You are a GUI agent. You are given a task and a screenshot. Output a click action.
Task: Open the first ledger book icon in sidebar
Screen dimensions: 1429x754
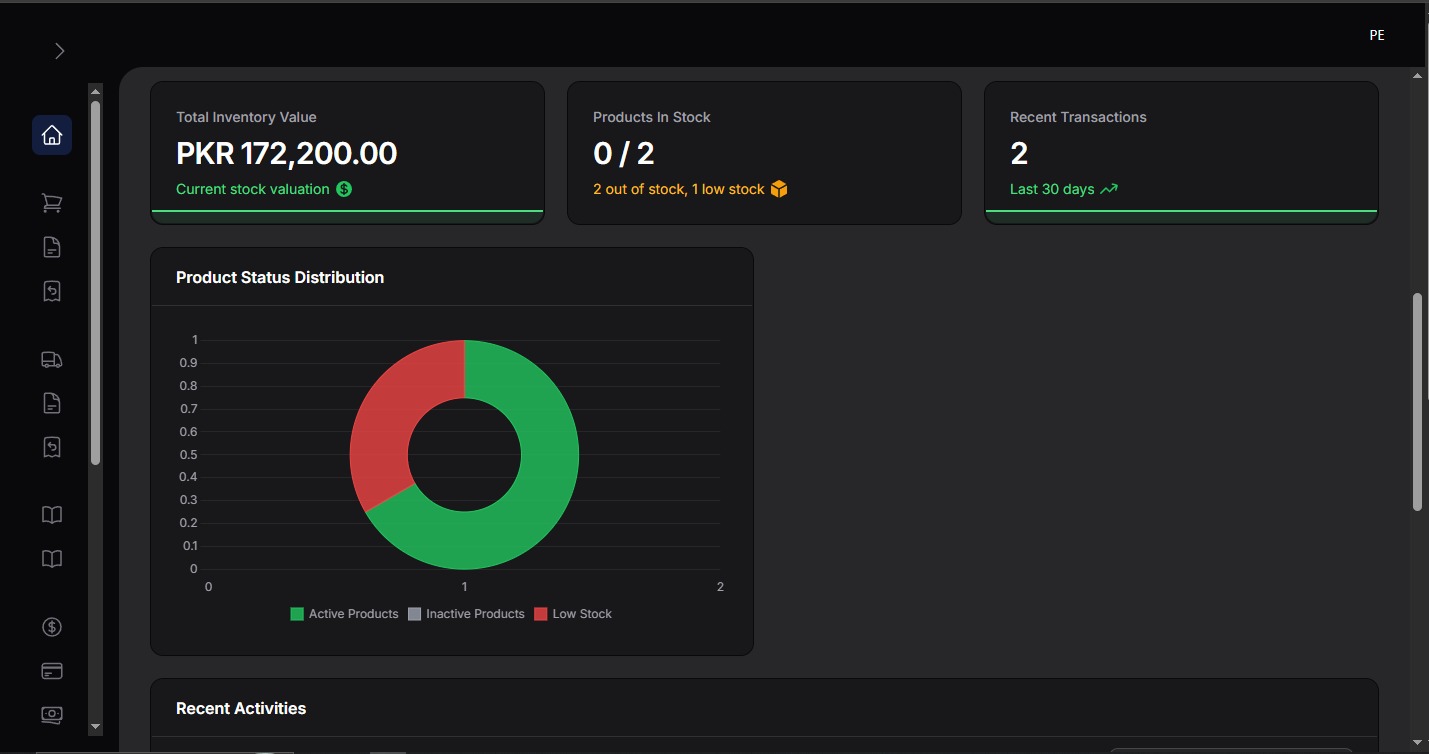(51, 514)
